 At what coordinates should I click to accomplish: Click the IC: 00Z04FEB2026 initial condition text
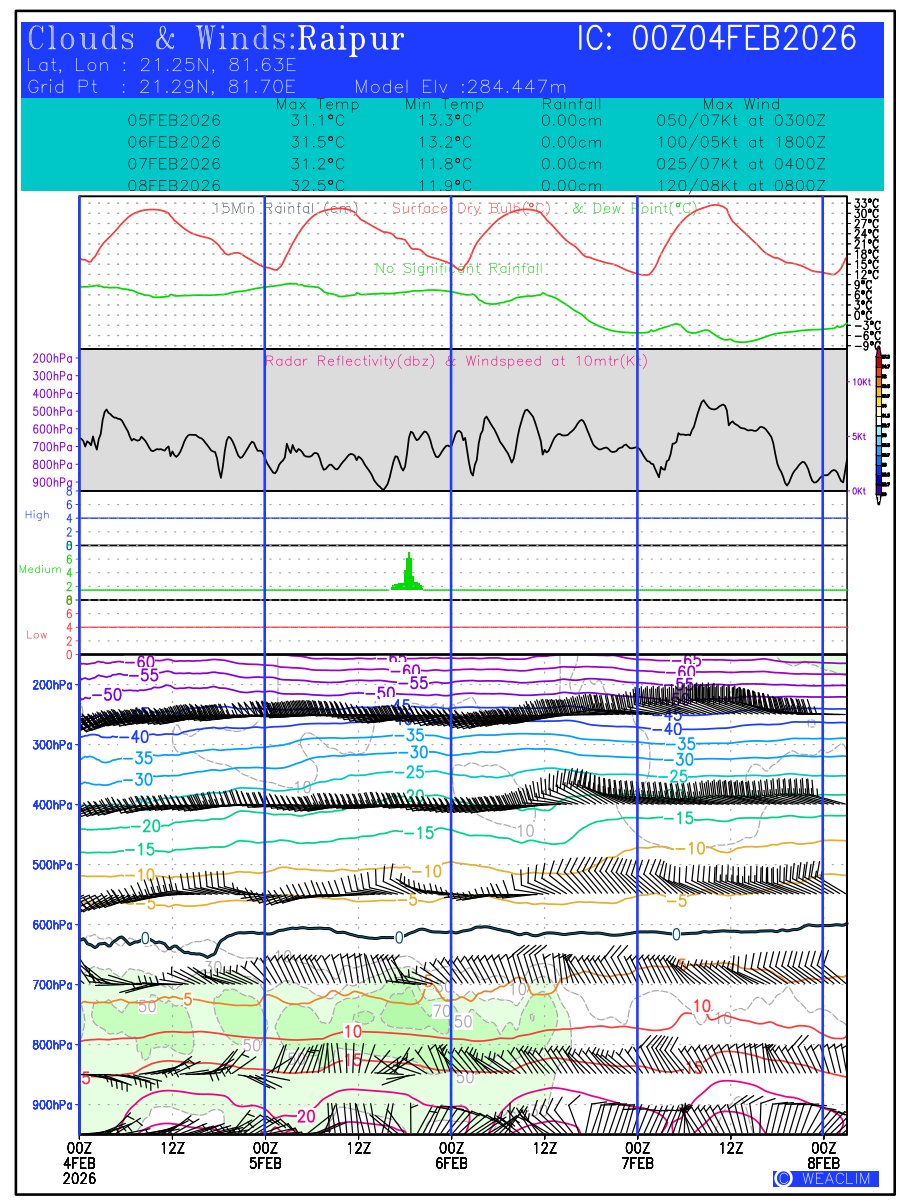(x=716, y=39)
